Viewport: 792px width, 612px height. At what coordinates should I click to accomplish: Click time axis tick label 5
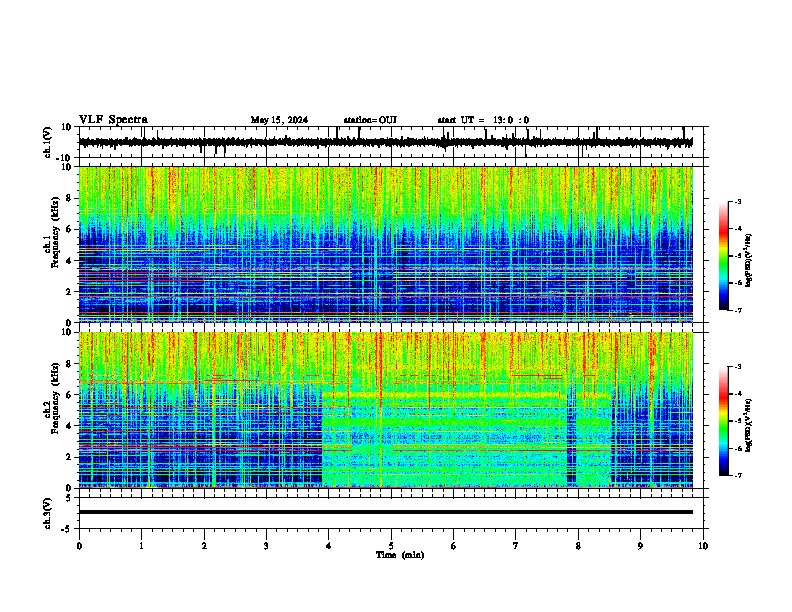(391, 546)
